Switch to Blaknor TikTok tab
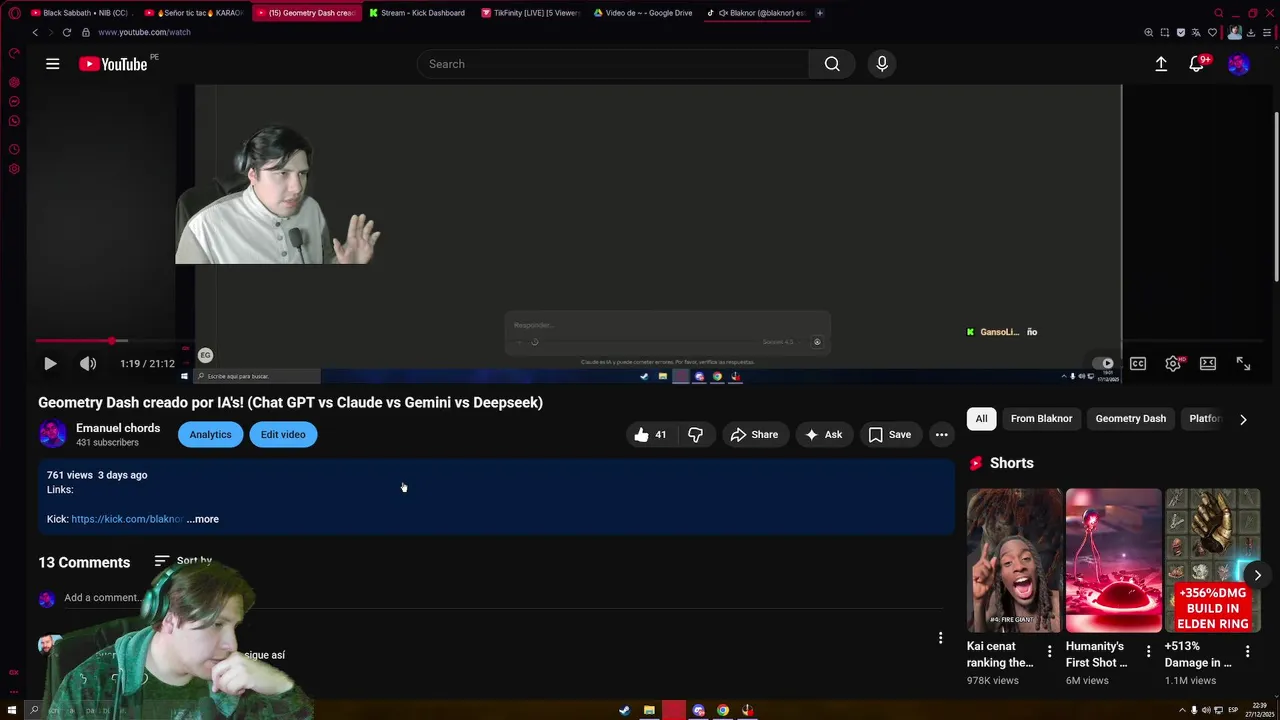 click(x=757, y=13)
